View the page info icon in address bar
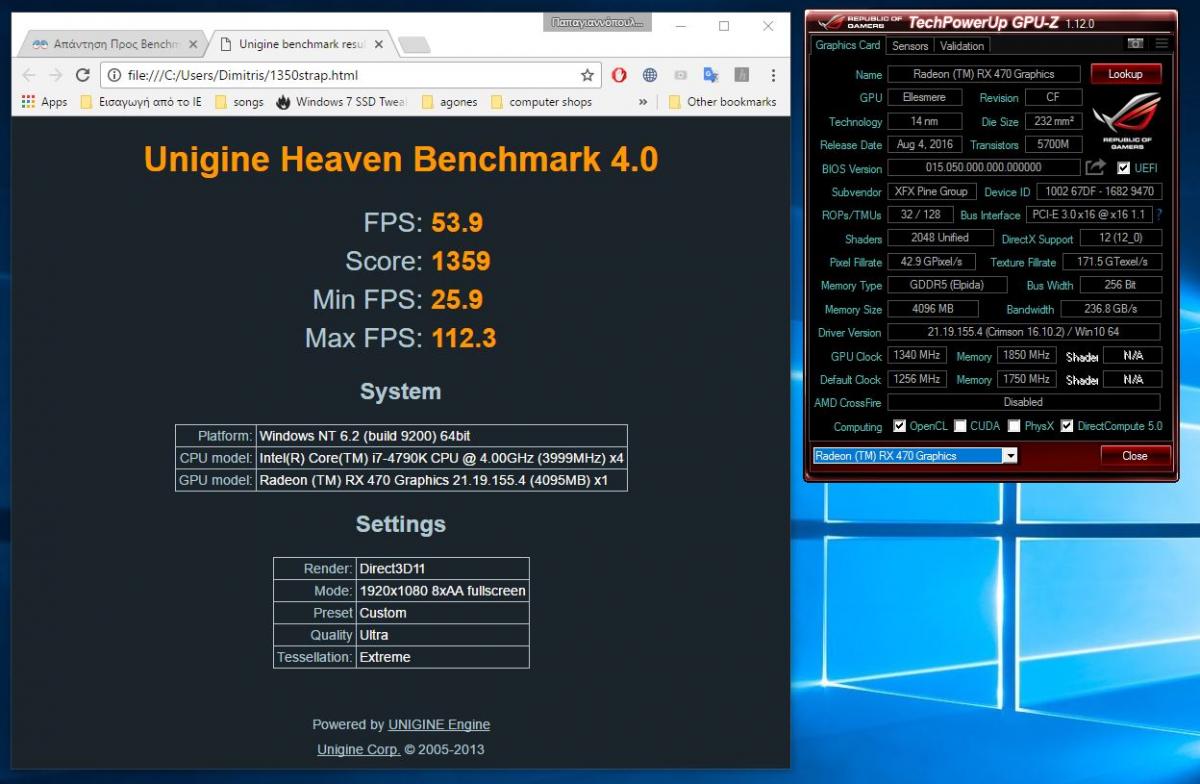Screen dimensions: 1200x784 [x=114, y=75]
